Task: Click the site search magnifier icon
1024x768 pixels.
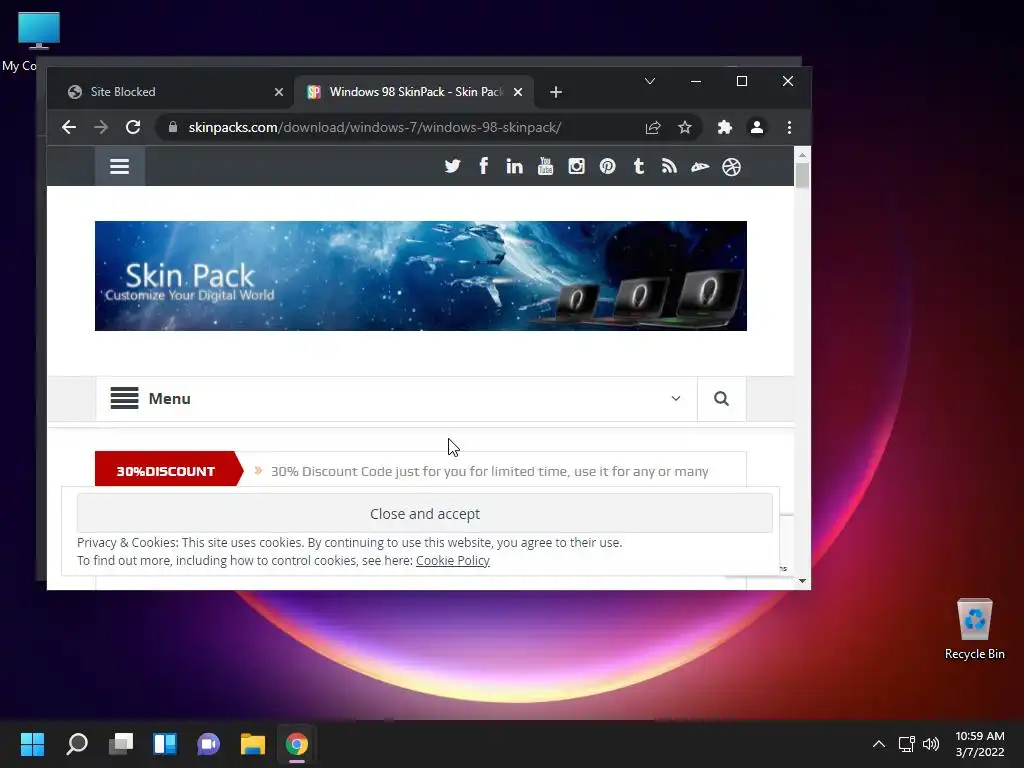Action: (x=721, y=398)
